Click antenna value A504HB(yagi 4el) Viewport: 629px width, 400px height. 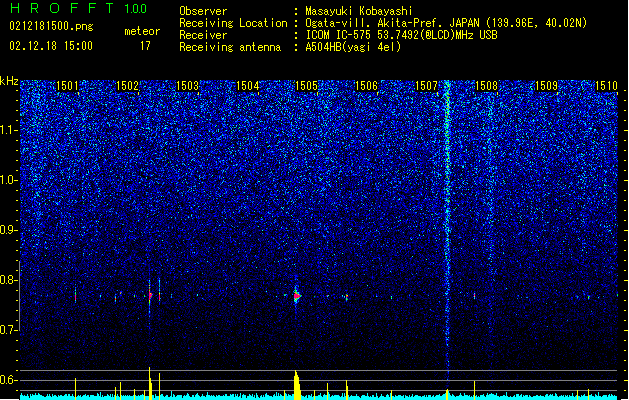[x=353, y=47]
